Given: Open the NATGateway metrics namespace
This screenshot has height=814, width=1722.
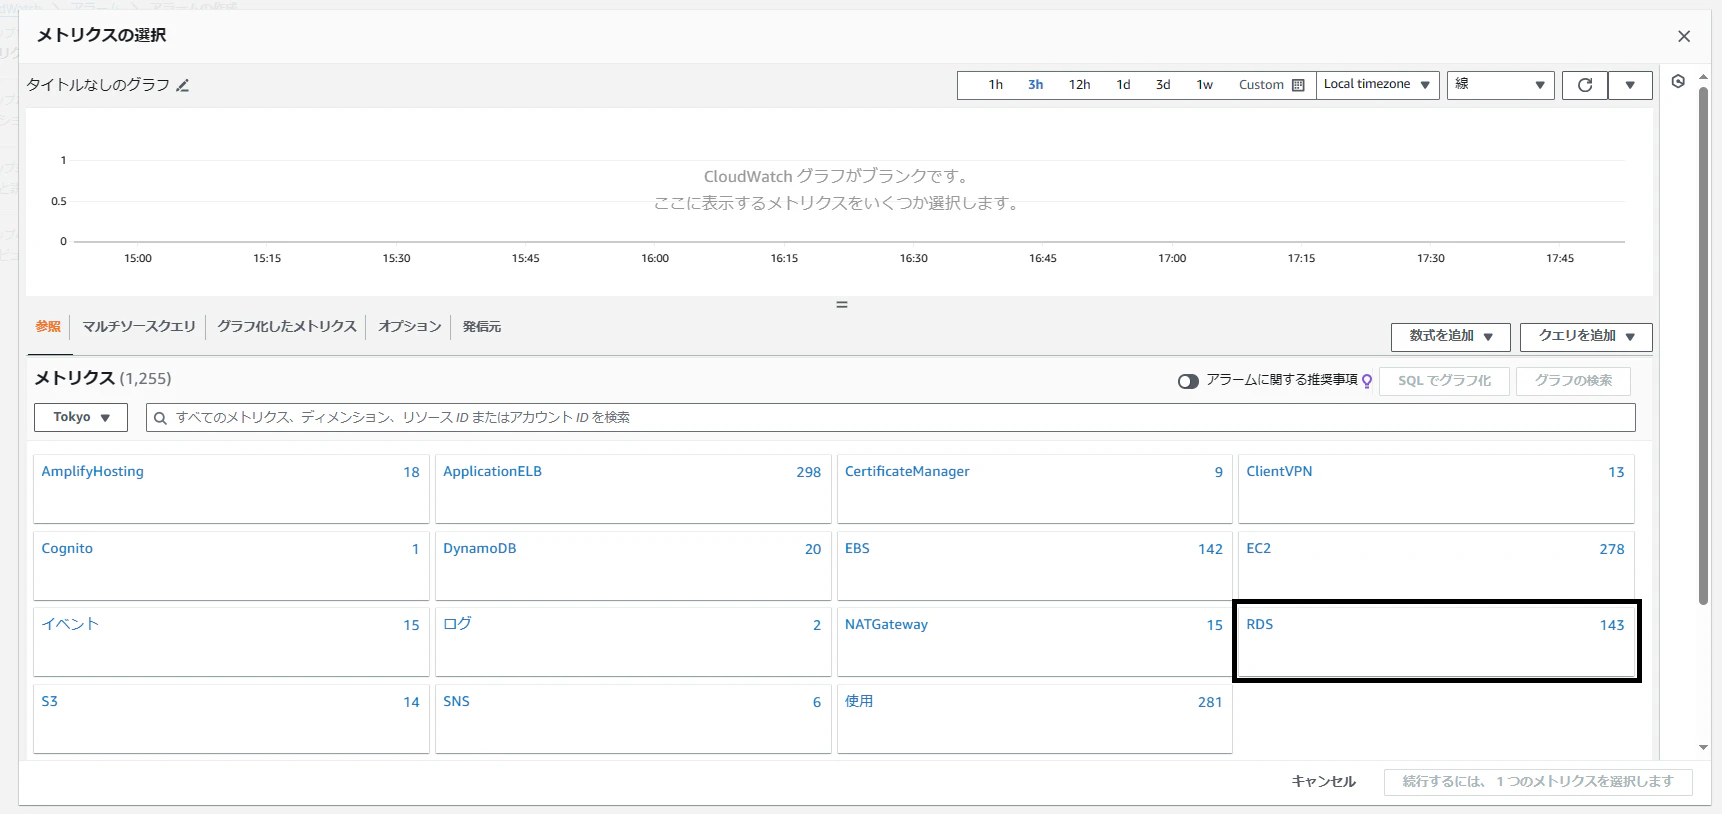Looking at the screenshot, I should pyautogui.click(x=1034, y=642).
